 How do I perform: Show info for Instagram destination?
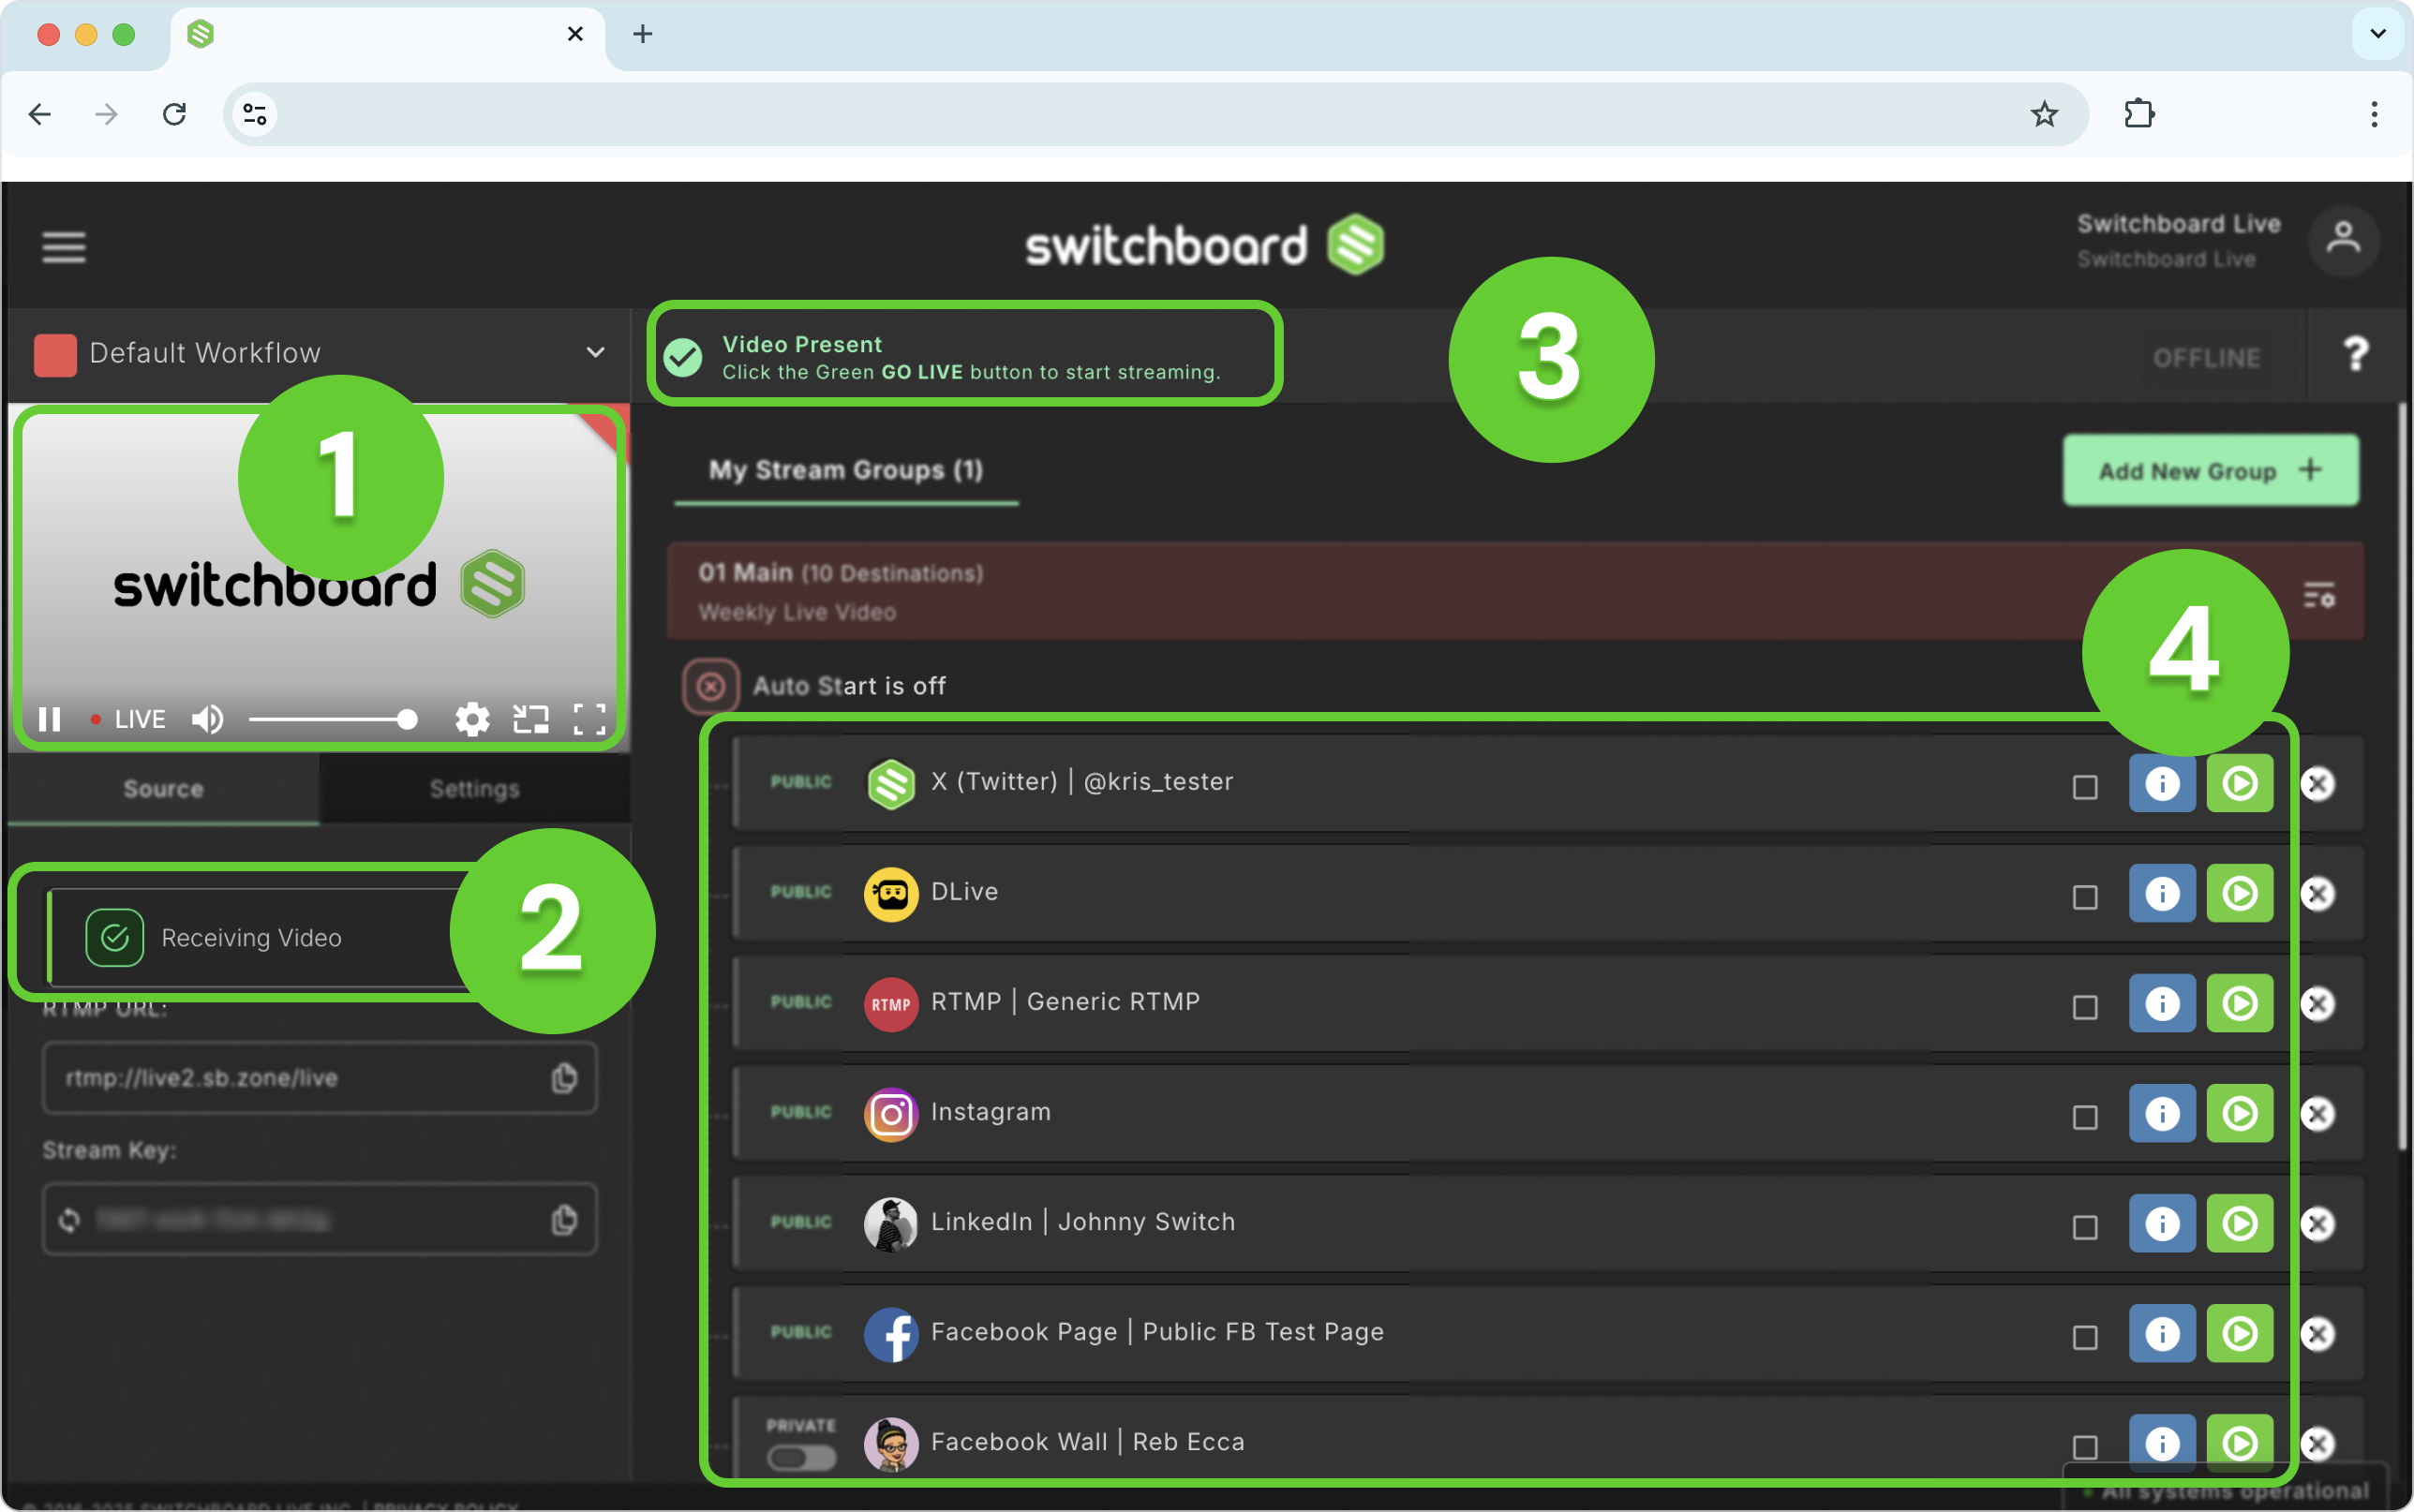tap(2162, 1113)
